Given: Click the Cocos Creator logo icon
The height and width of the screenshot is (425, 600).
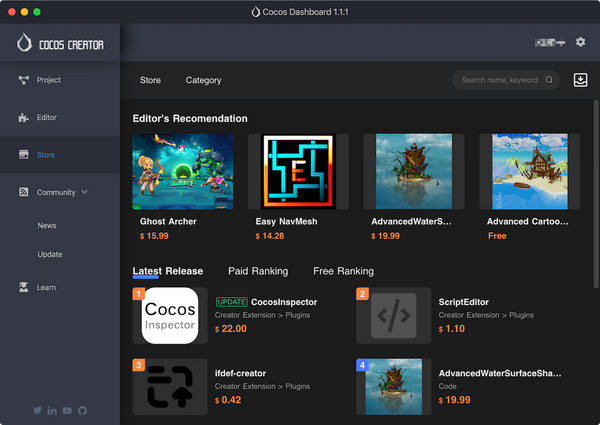Looking at the screenshot, I should pos(24,42).
